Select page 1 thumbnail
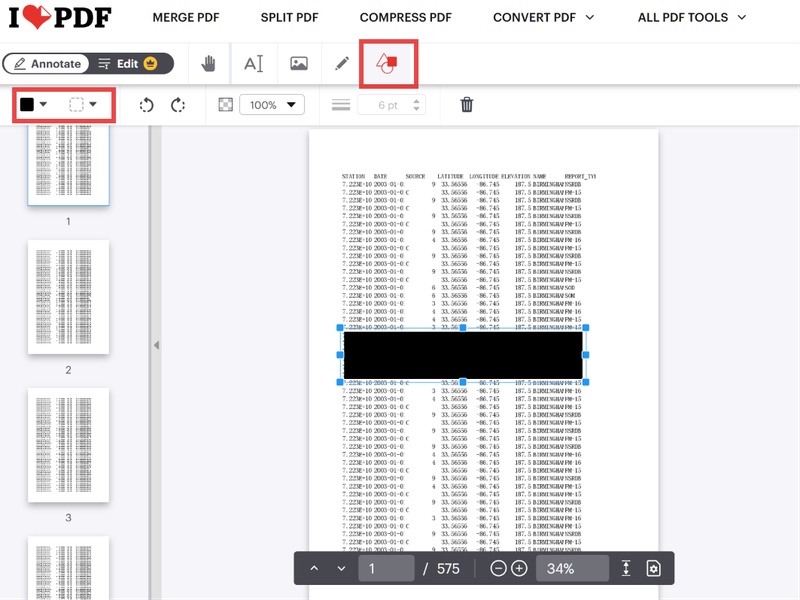Viewport: 800px width, 600px height. pyautogui.click(x=68, y=165)
